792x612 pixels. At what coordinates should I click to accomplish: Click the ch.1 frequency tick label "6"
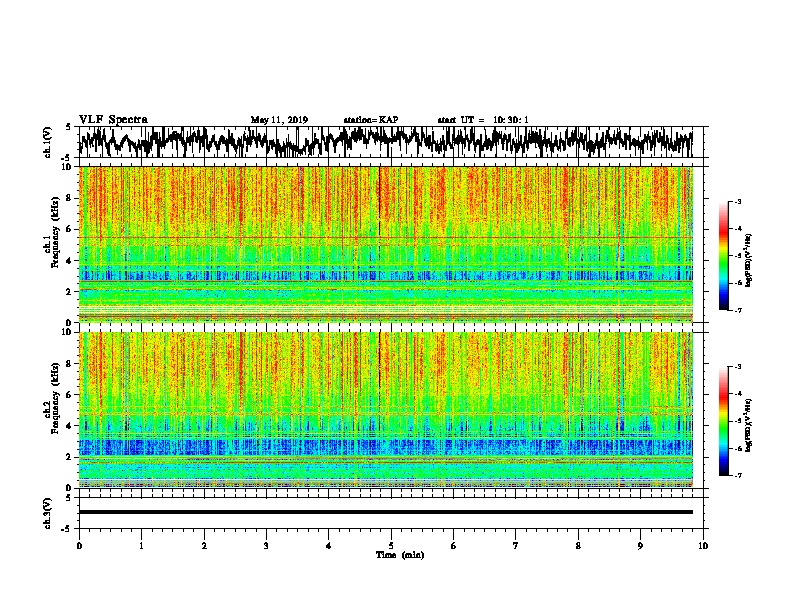click(x=69, y=229)
